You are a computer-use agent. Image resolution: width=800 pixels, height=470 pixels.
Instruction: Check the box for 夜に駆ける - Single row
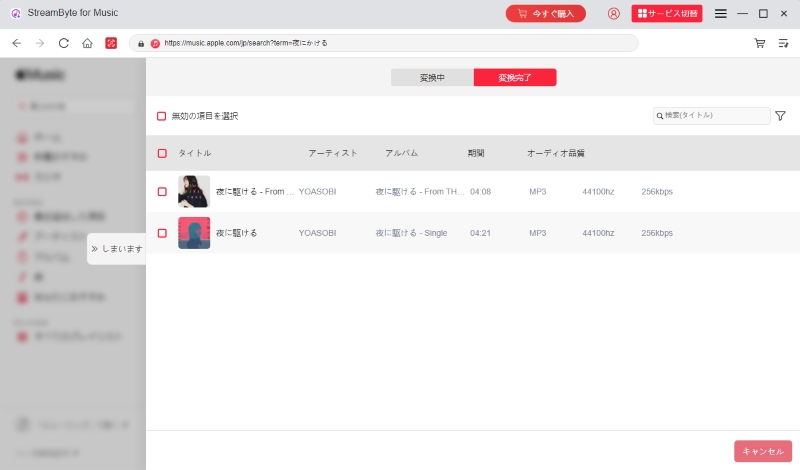(162, 233)
